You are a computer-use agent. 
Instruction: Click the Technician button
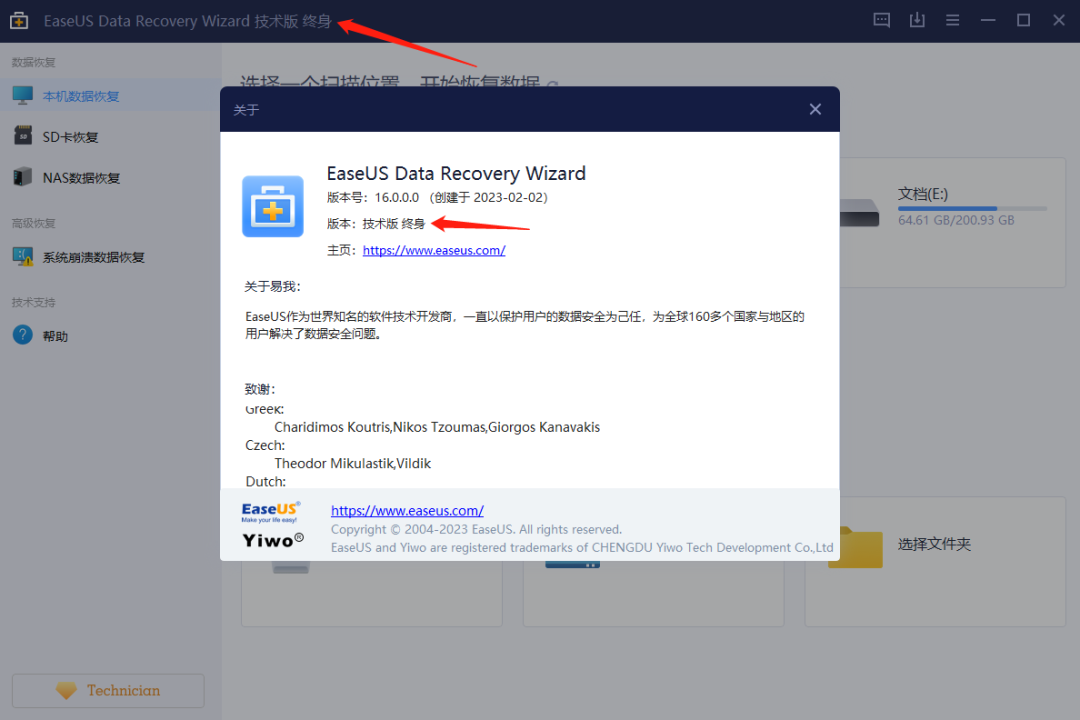(108, 690)
